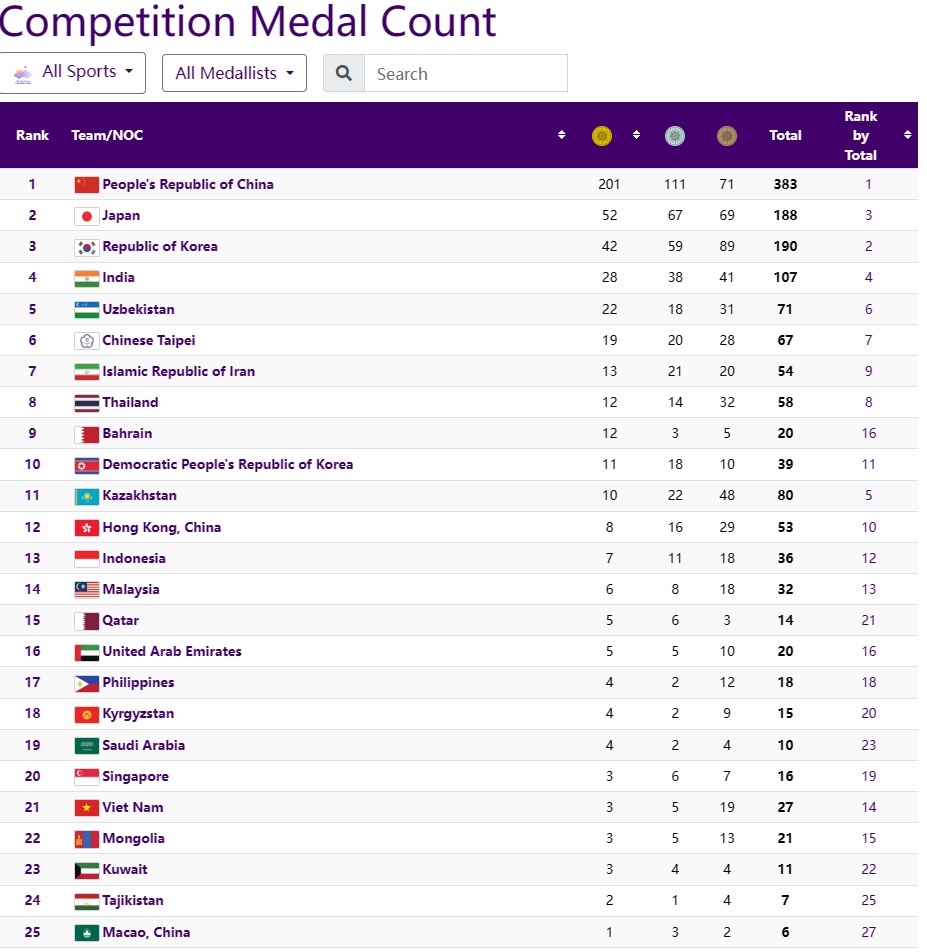Toggle sort arrows after gold medal
This screenshot has width=927, height=952.
click(x=636, y=135)
